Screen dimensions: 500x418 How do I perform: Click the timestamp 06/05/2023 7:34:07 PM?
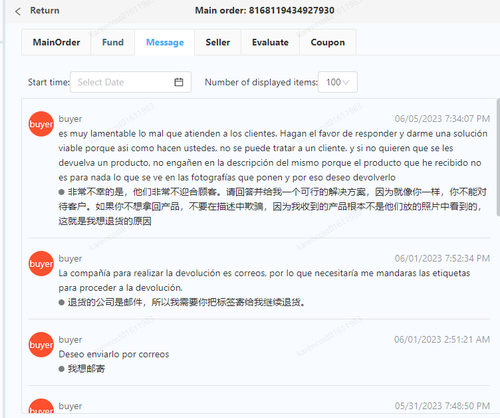tap(442, 119)
